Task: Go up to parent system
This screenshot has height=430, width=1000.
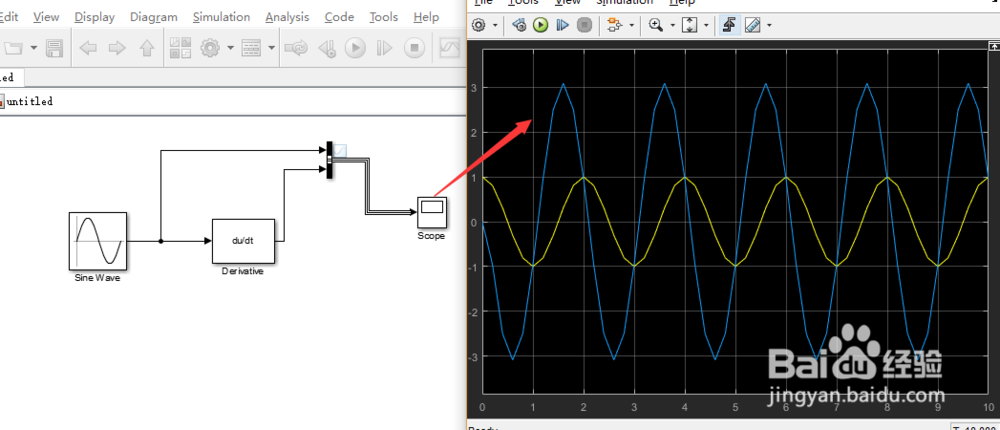Action: pos(147,48)
